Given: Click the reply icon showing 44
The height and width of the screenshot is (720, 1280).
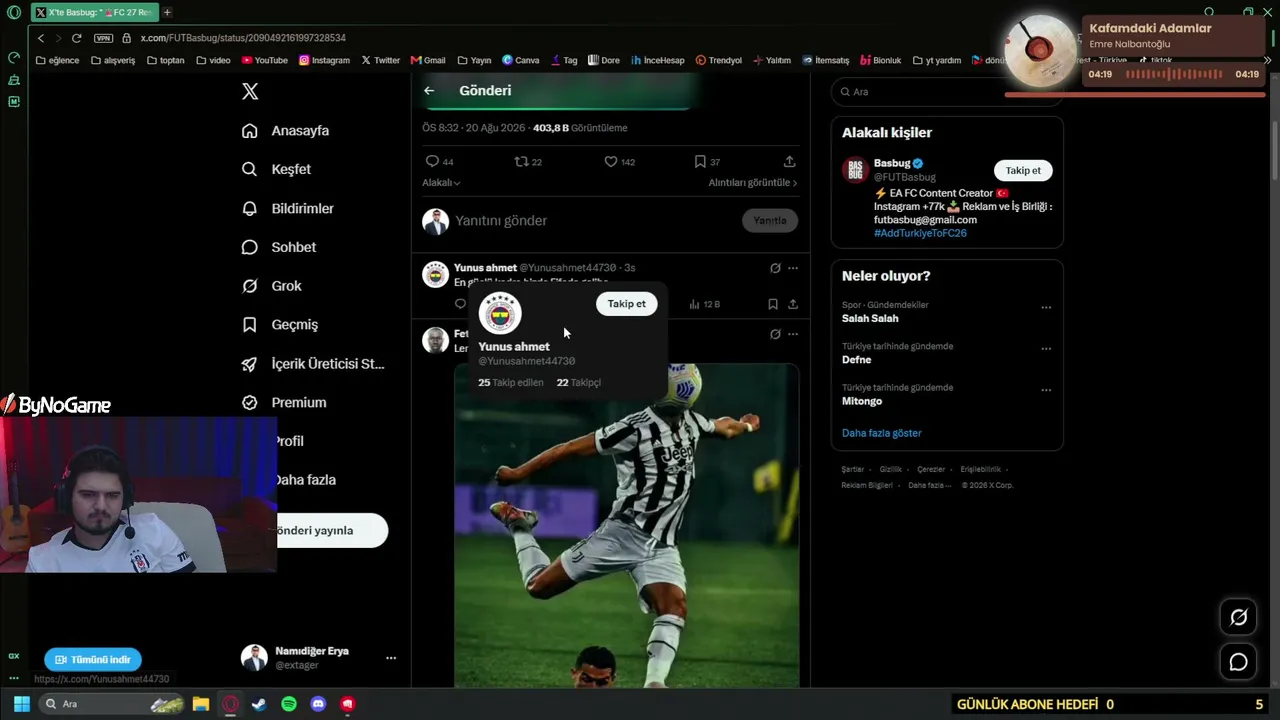Looking at the screenshot, I should pos(440,162).
